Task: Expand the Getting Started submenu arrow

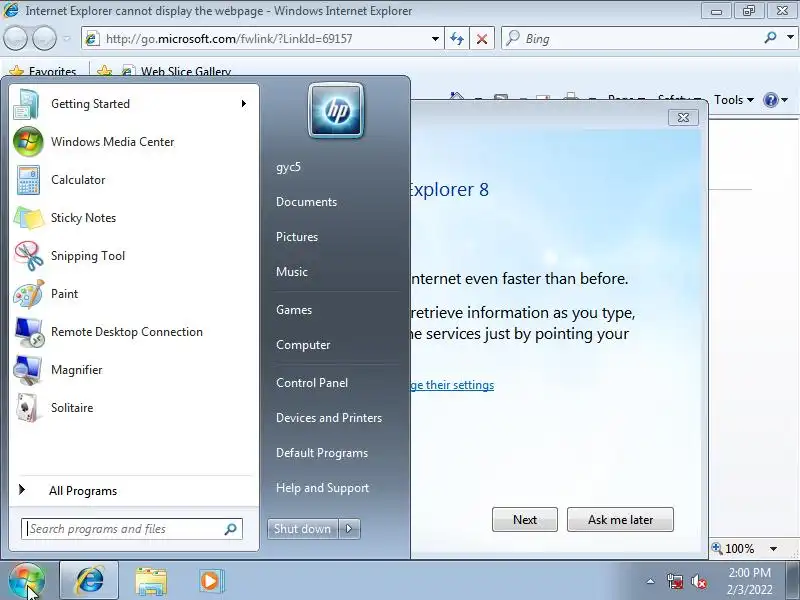Action: click(x=244, y=104)
